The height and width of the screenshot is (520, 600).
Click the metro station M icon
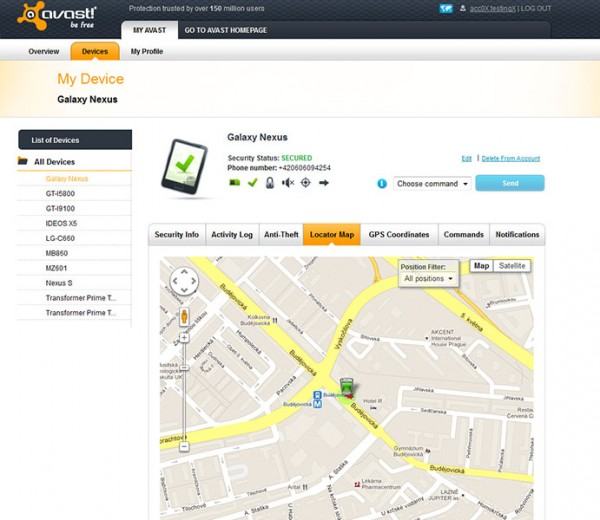pos(317,404)
